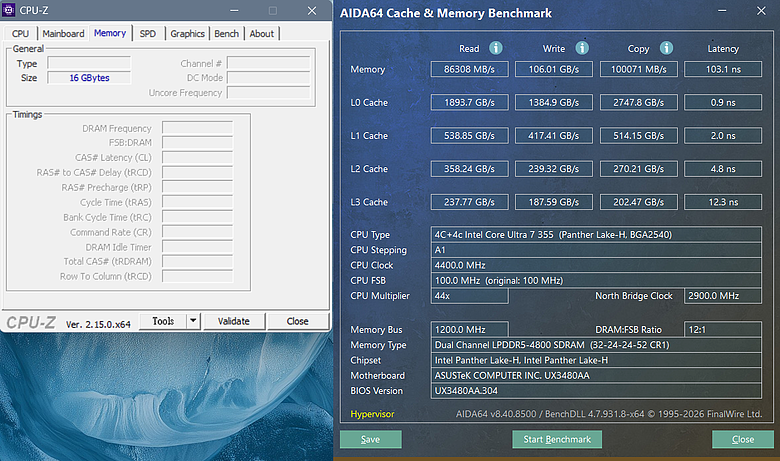780x461 pixels.
Task: Minimize the CPU-Z window
Action: click(234, 10)
